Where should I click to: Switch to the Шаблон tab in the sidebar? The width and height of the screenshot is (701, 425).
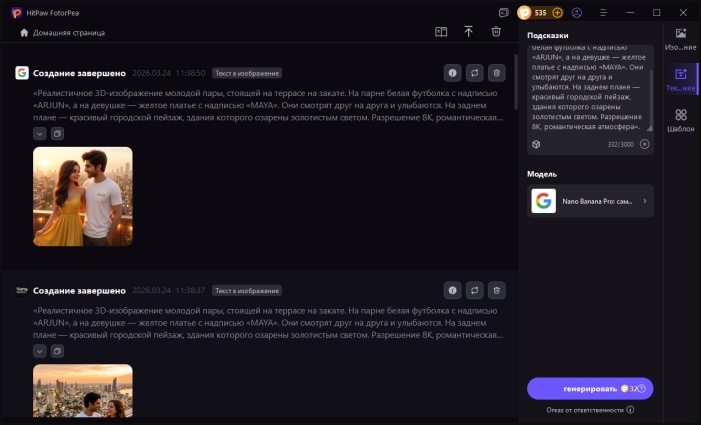click(x=680, y=120)
